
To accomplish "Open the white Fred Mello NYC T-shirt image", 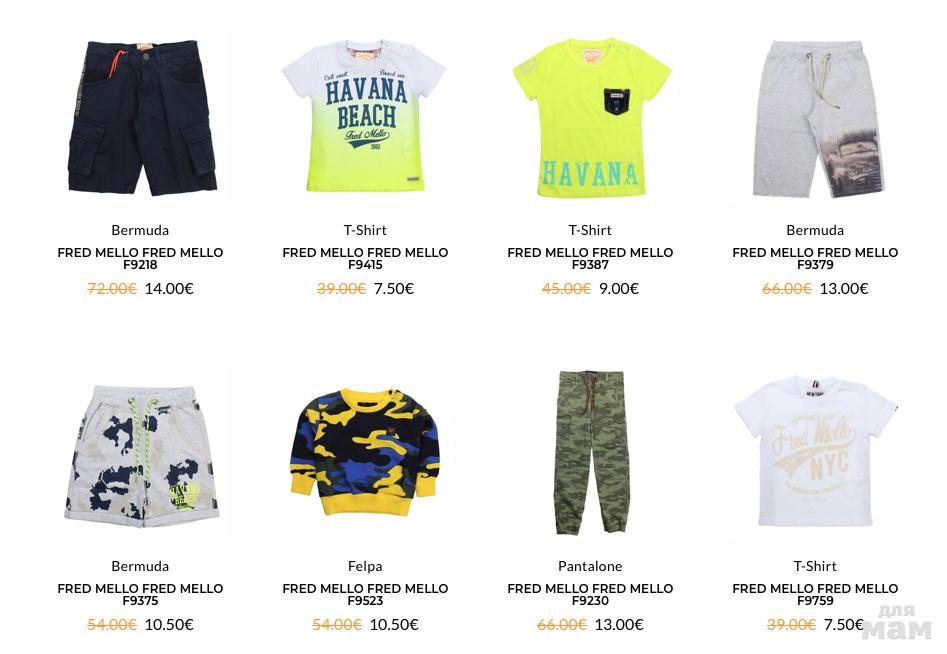I will [x=815, y=453].
